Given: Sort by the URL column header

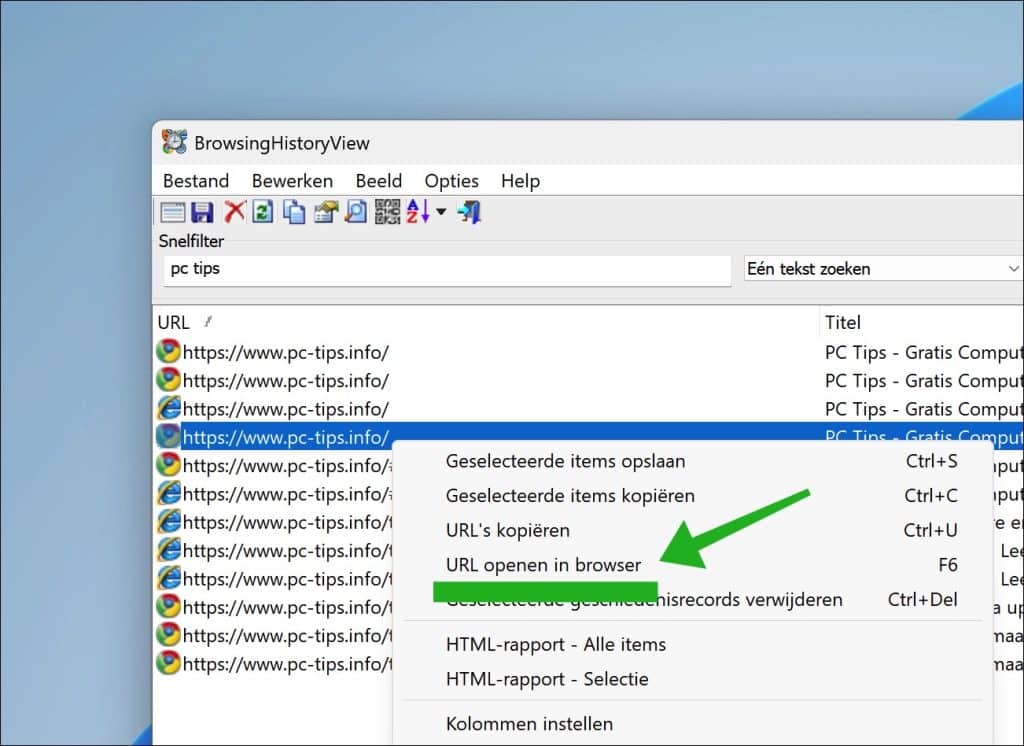Looking at the screenshot, I should (486, 323).
